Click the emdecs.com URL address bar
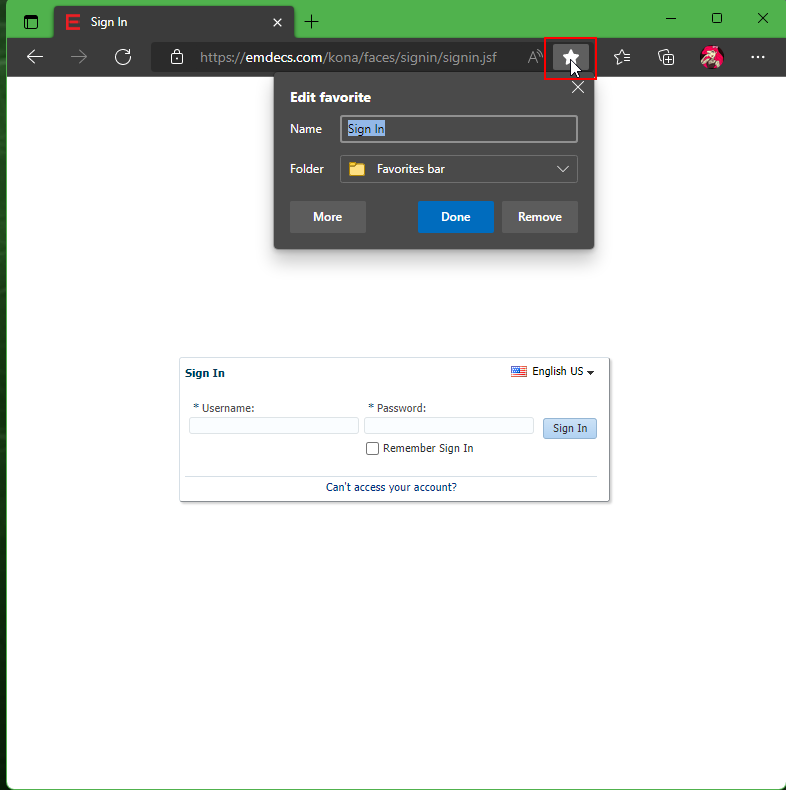The image size is (786, 790). click(x=348, y=57)
